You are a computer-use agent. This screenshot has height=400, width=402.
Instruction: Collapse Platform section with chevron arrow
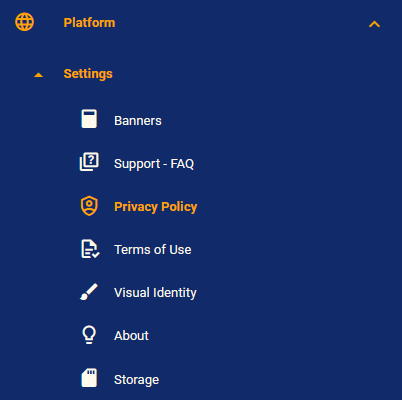(374, 24)
